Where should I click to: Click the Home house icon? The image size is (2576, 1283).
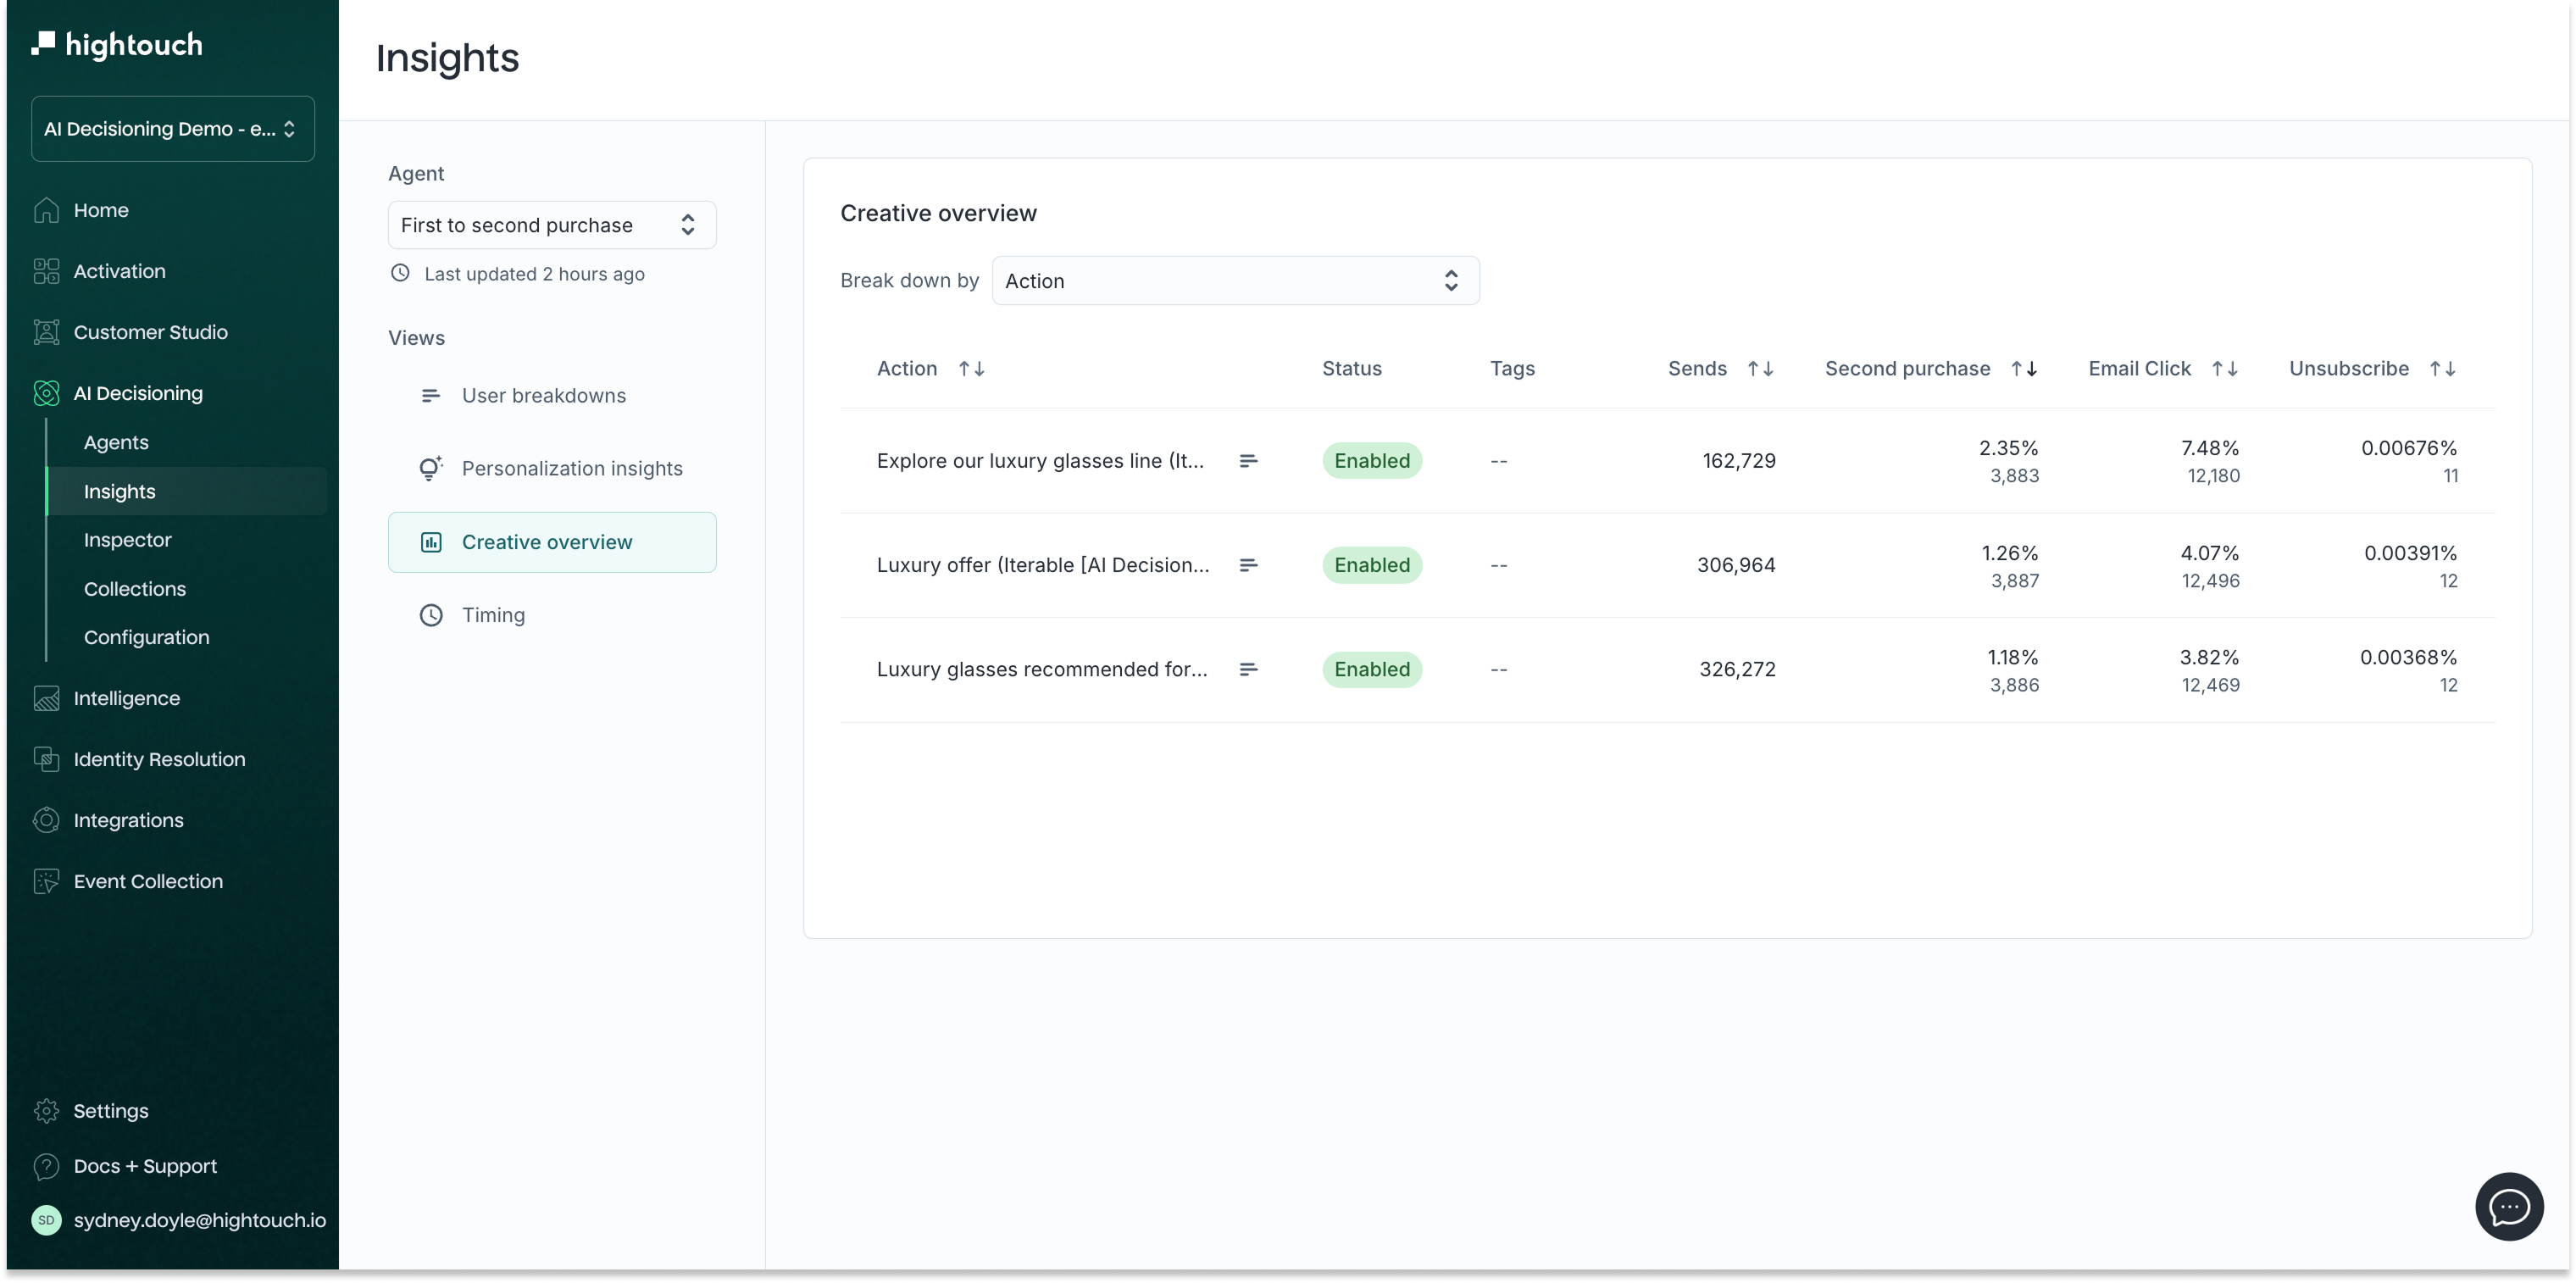[x=46, y=210]
